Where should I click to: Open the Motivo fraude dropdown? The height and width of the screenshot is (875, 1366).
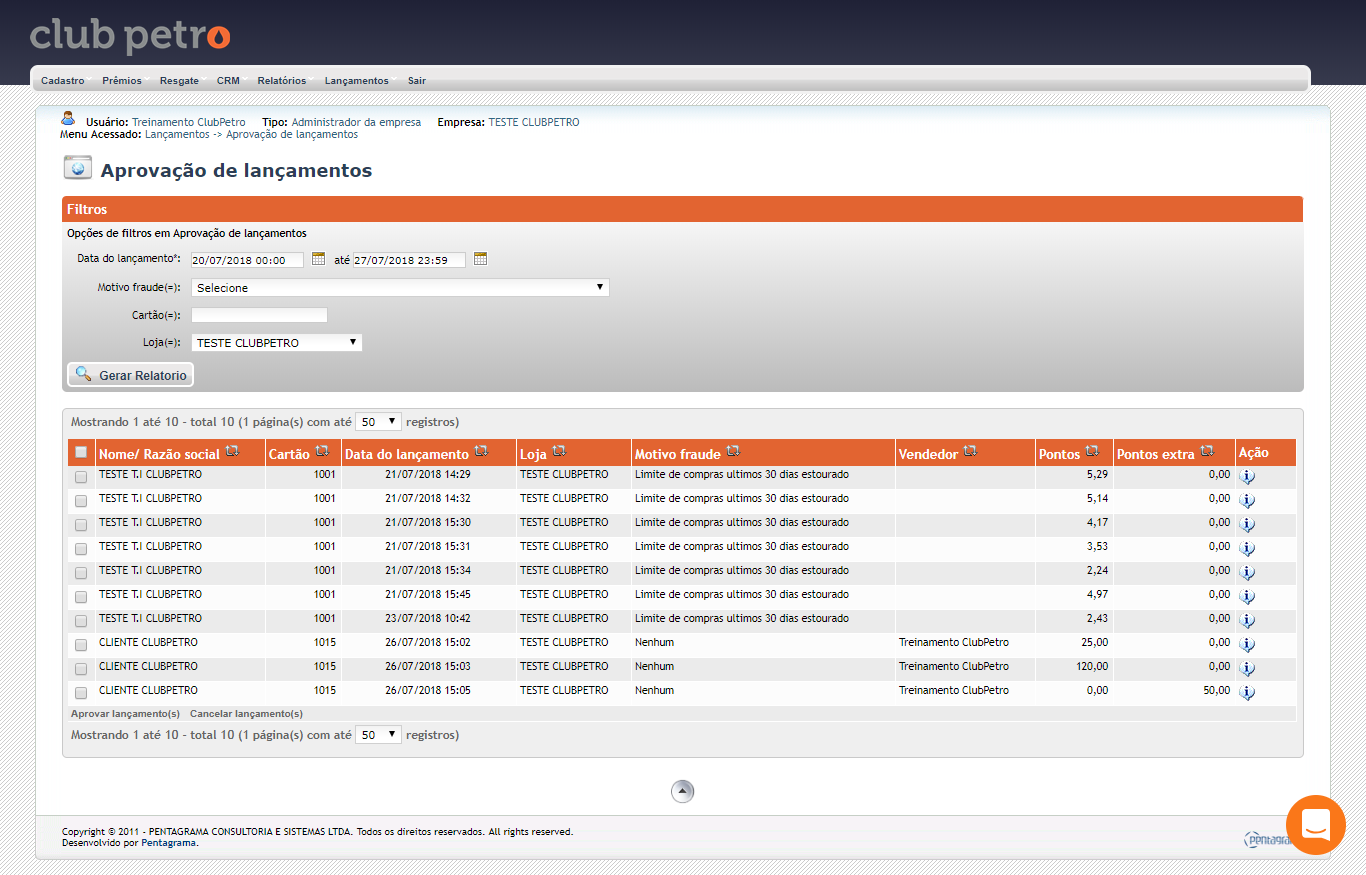click(400, 287)
